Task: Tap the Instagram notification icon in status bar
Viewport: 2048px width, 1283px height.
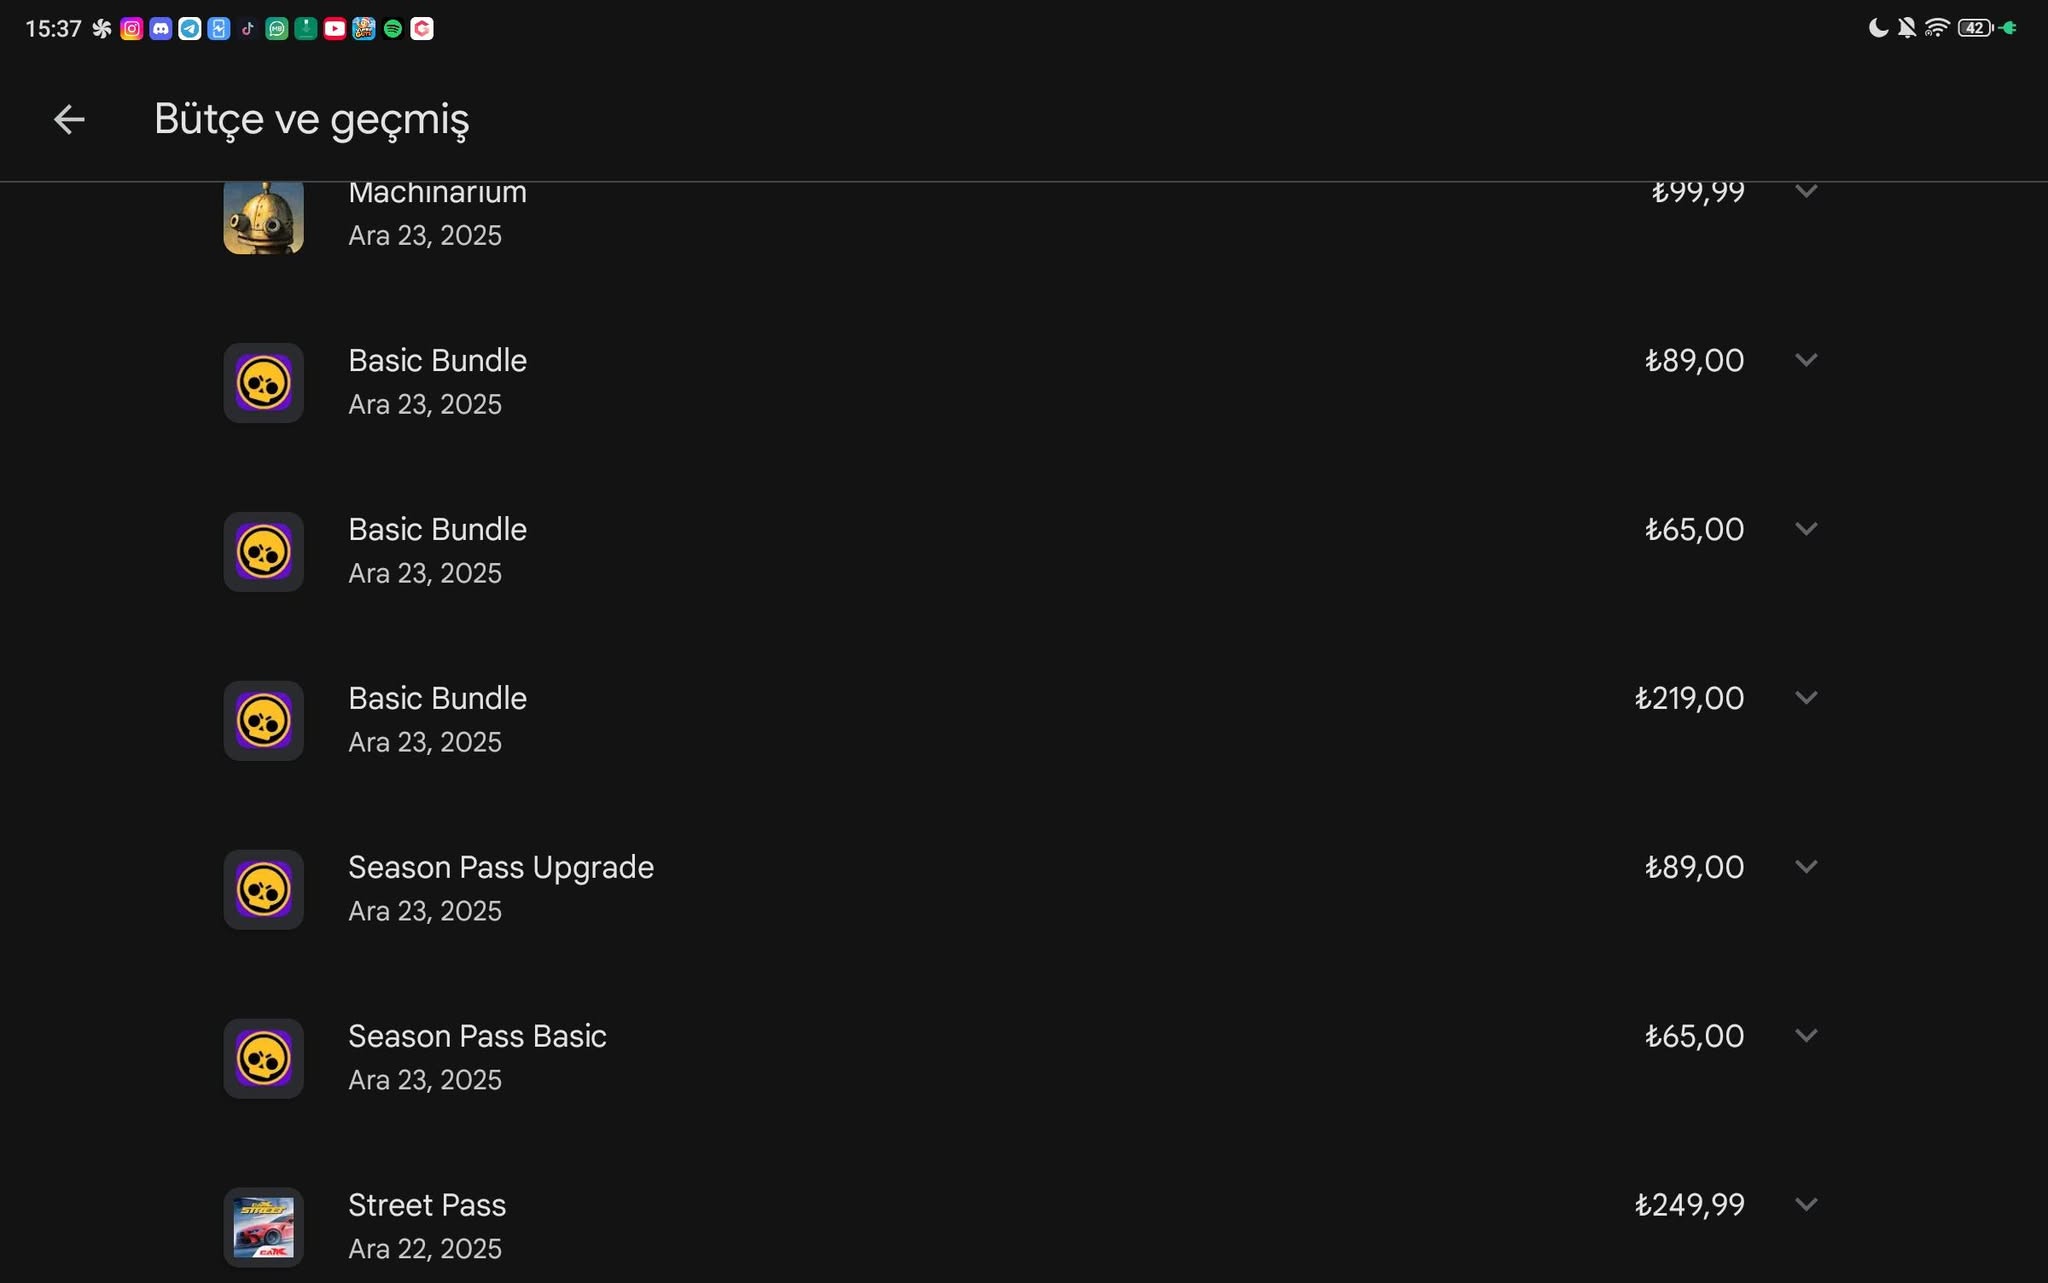Action: coord(131,29)
